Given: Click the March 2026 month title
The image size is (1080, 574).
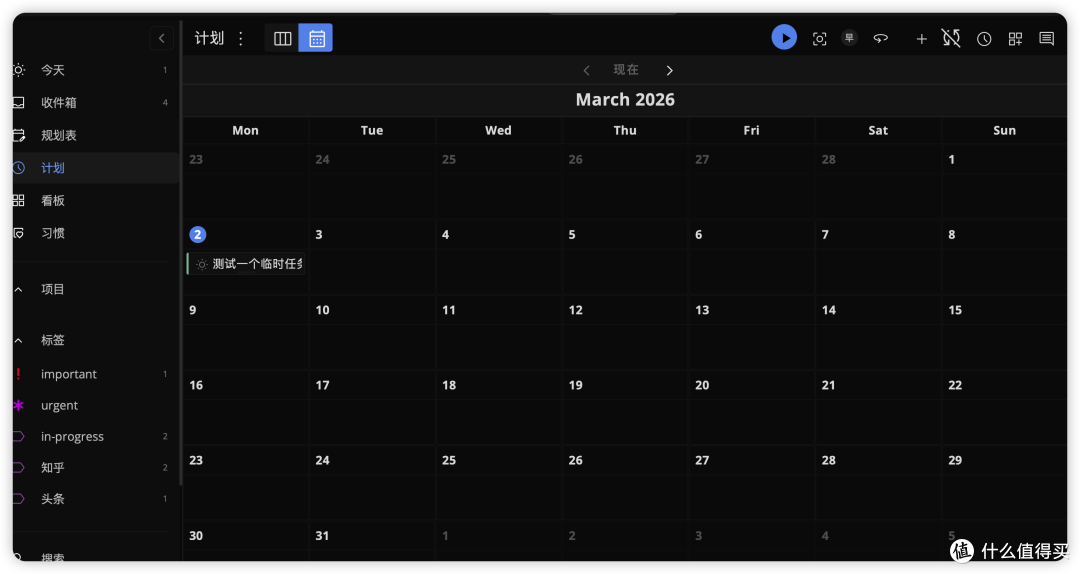Looking at the screenshot, I should pyautogui.click(x=625, y=100).
